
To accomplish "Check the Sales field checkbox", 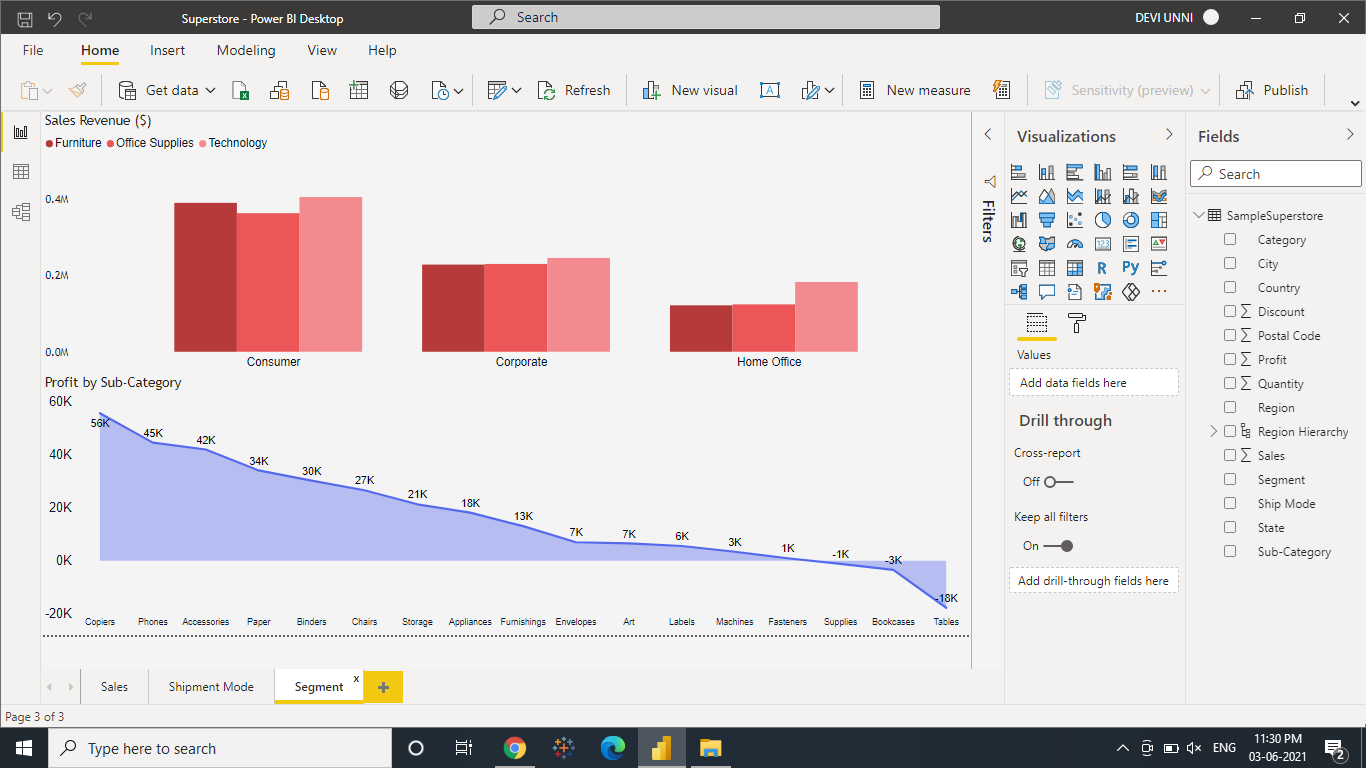I will [1229, 455].
